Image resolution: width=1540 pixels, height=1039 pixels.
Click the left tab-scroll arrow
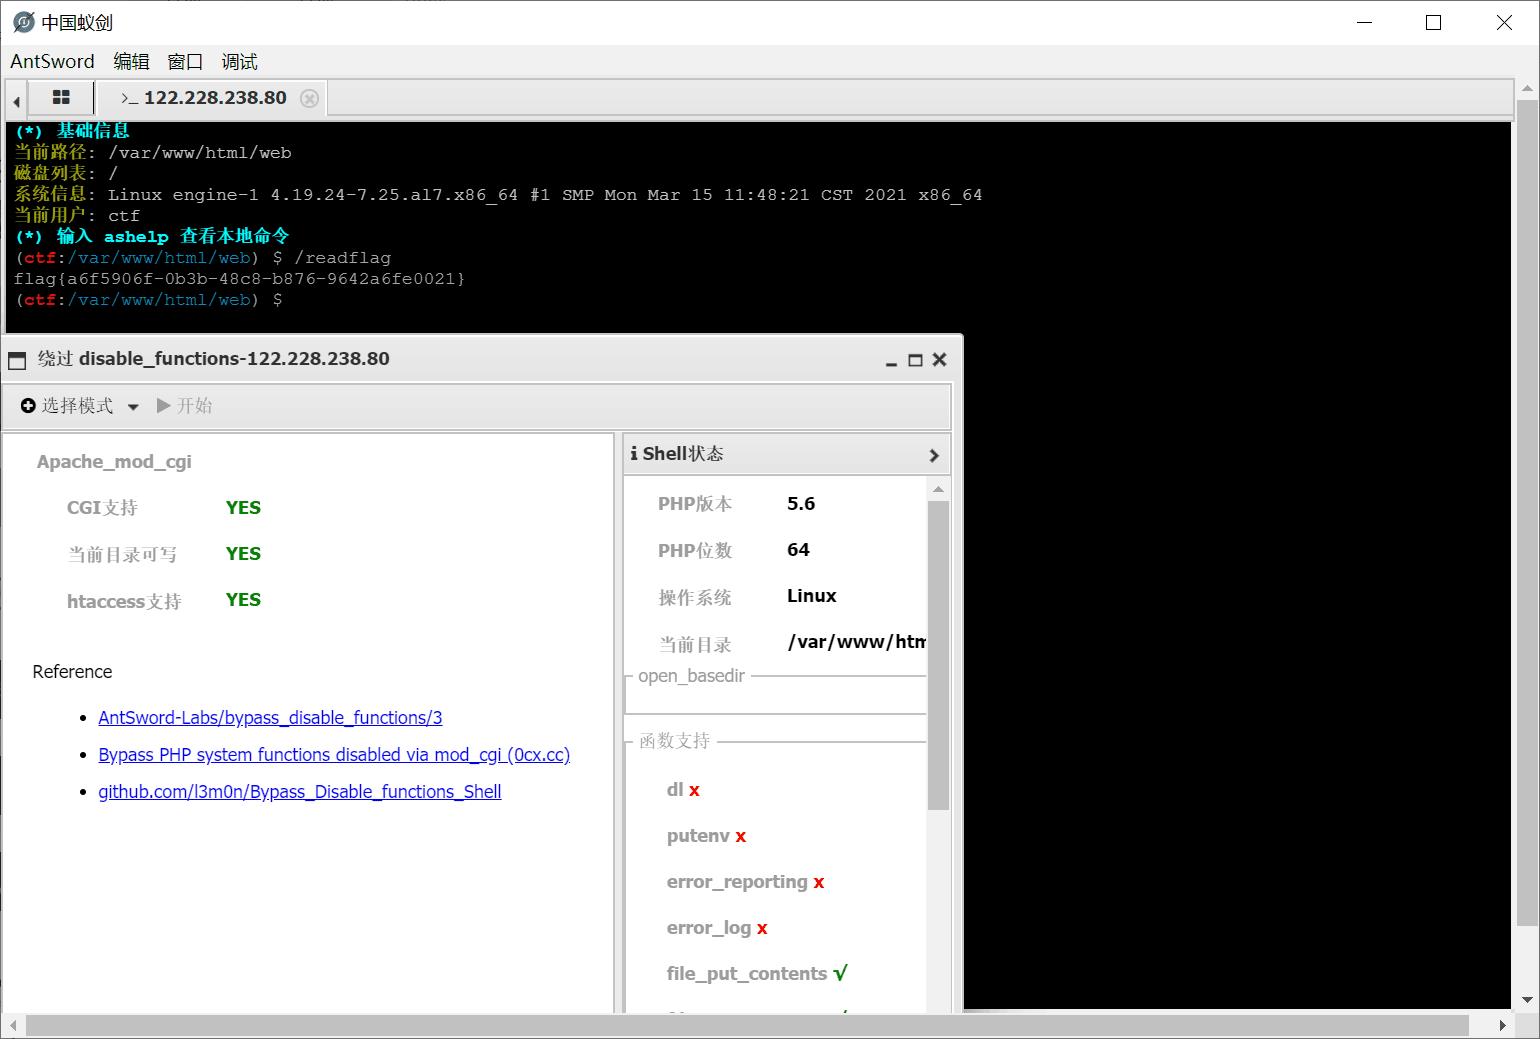(16, 100)
